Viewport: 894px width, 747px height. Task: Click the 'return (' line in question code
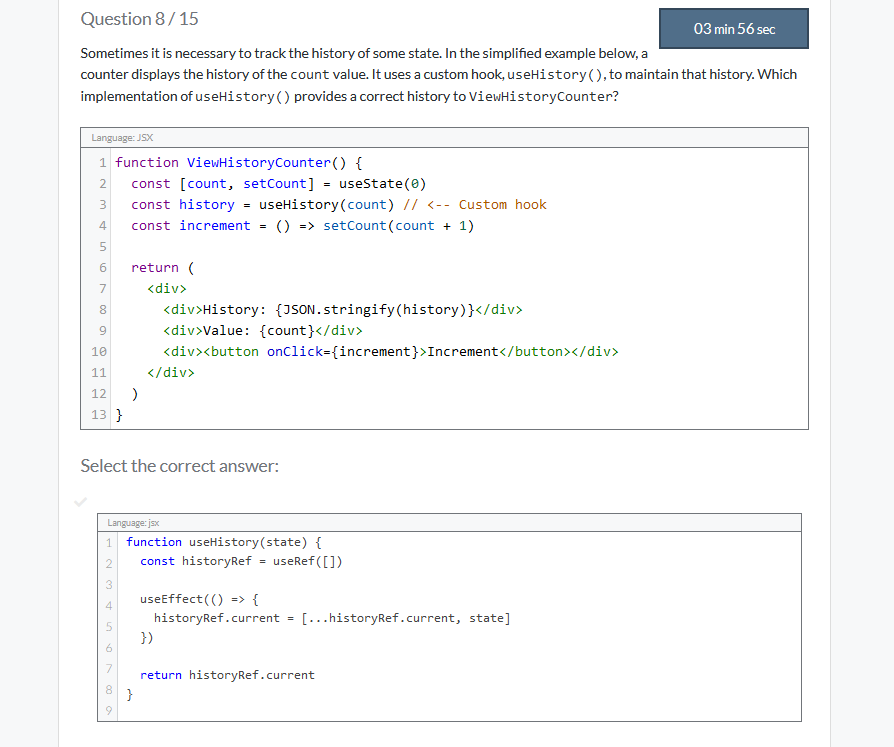coord(162,267)
